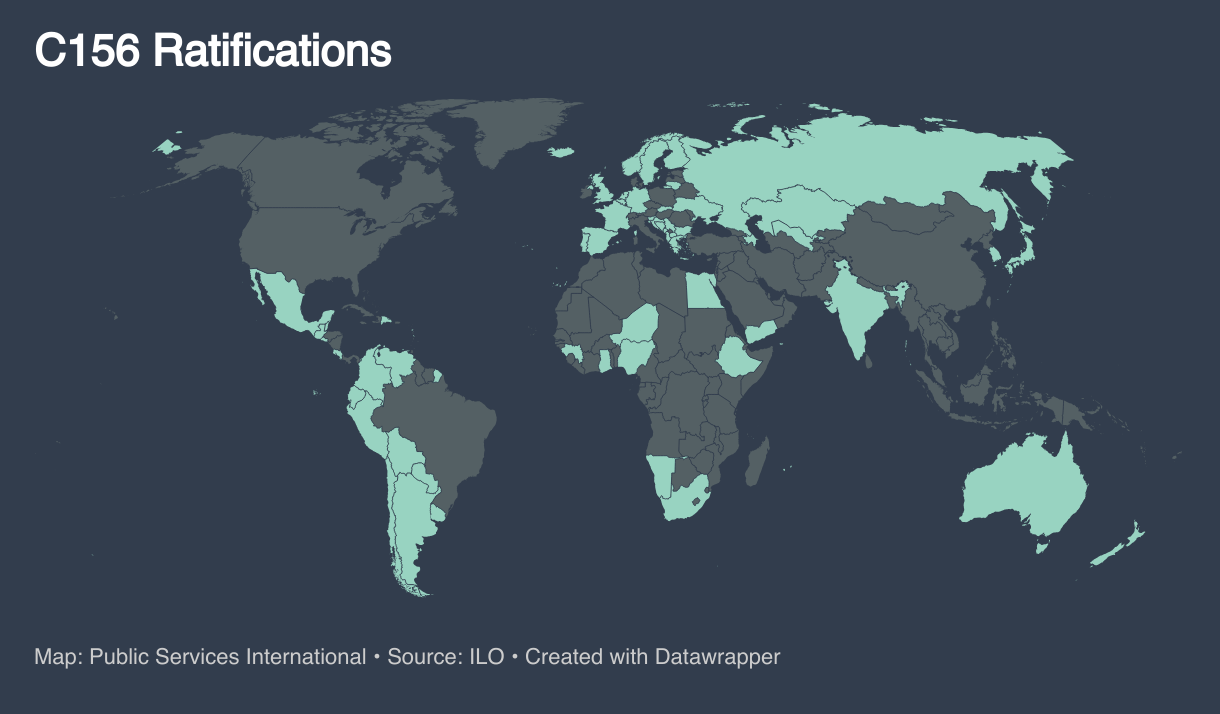Select Mexico on the map
The height and width of the screenshot is (714, 1220).
point(285,298)
